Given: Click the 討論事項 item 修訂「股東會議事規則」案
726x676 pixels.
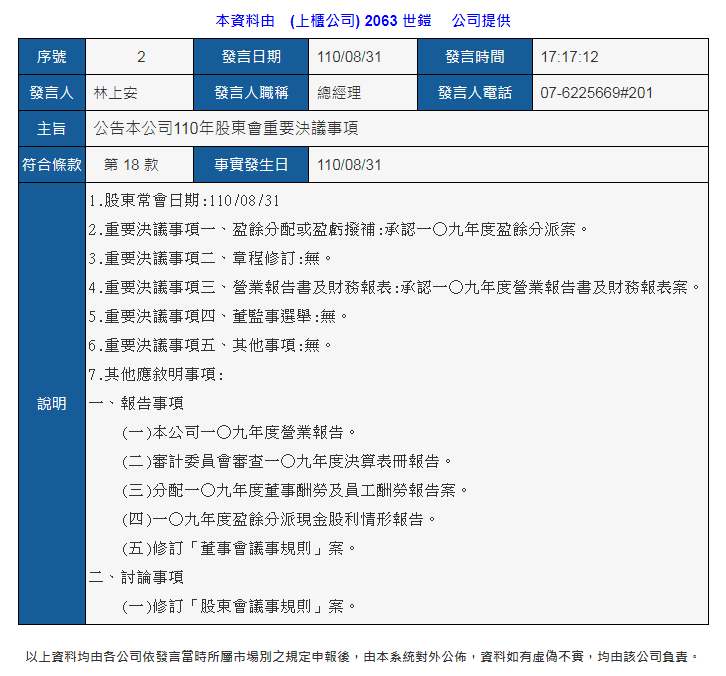Looking at the screenshot, I should pos(238,607).
